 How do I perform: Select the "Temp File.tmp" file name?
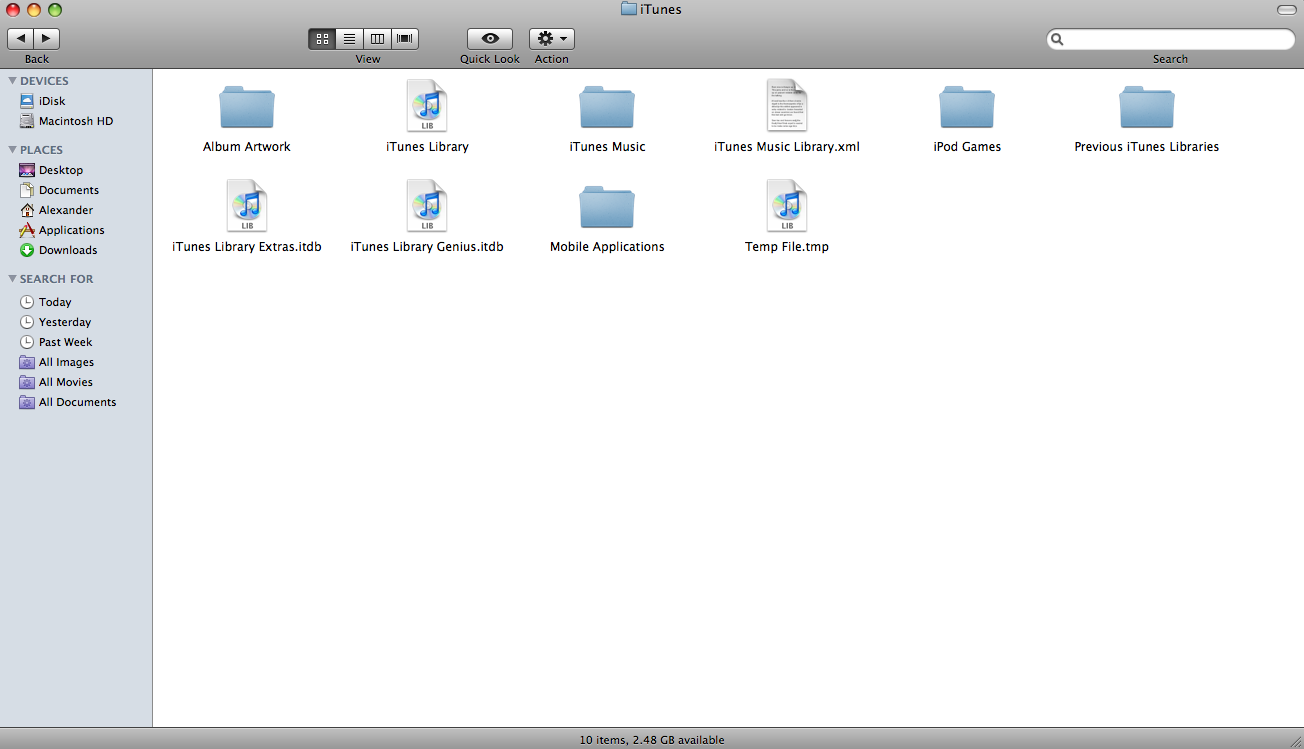[x=787, y=247]
